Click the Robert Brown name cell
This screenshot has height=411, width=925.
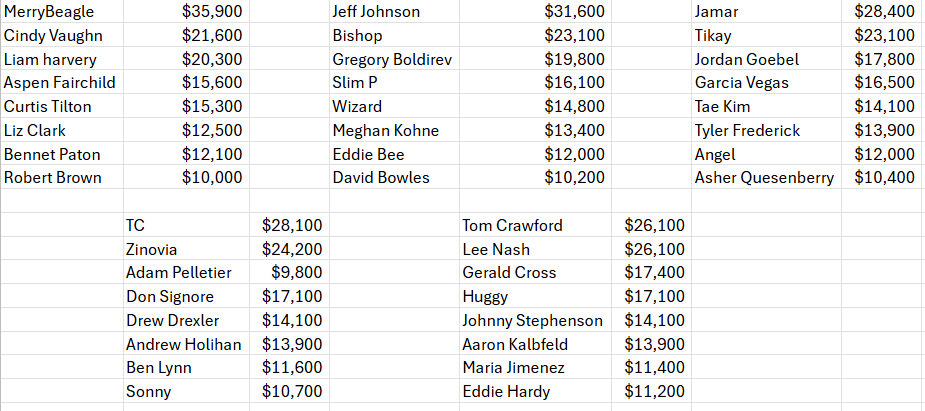click(53, 178)
